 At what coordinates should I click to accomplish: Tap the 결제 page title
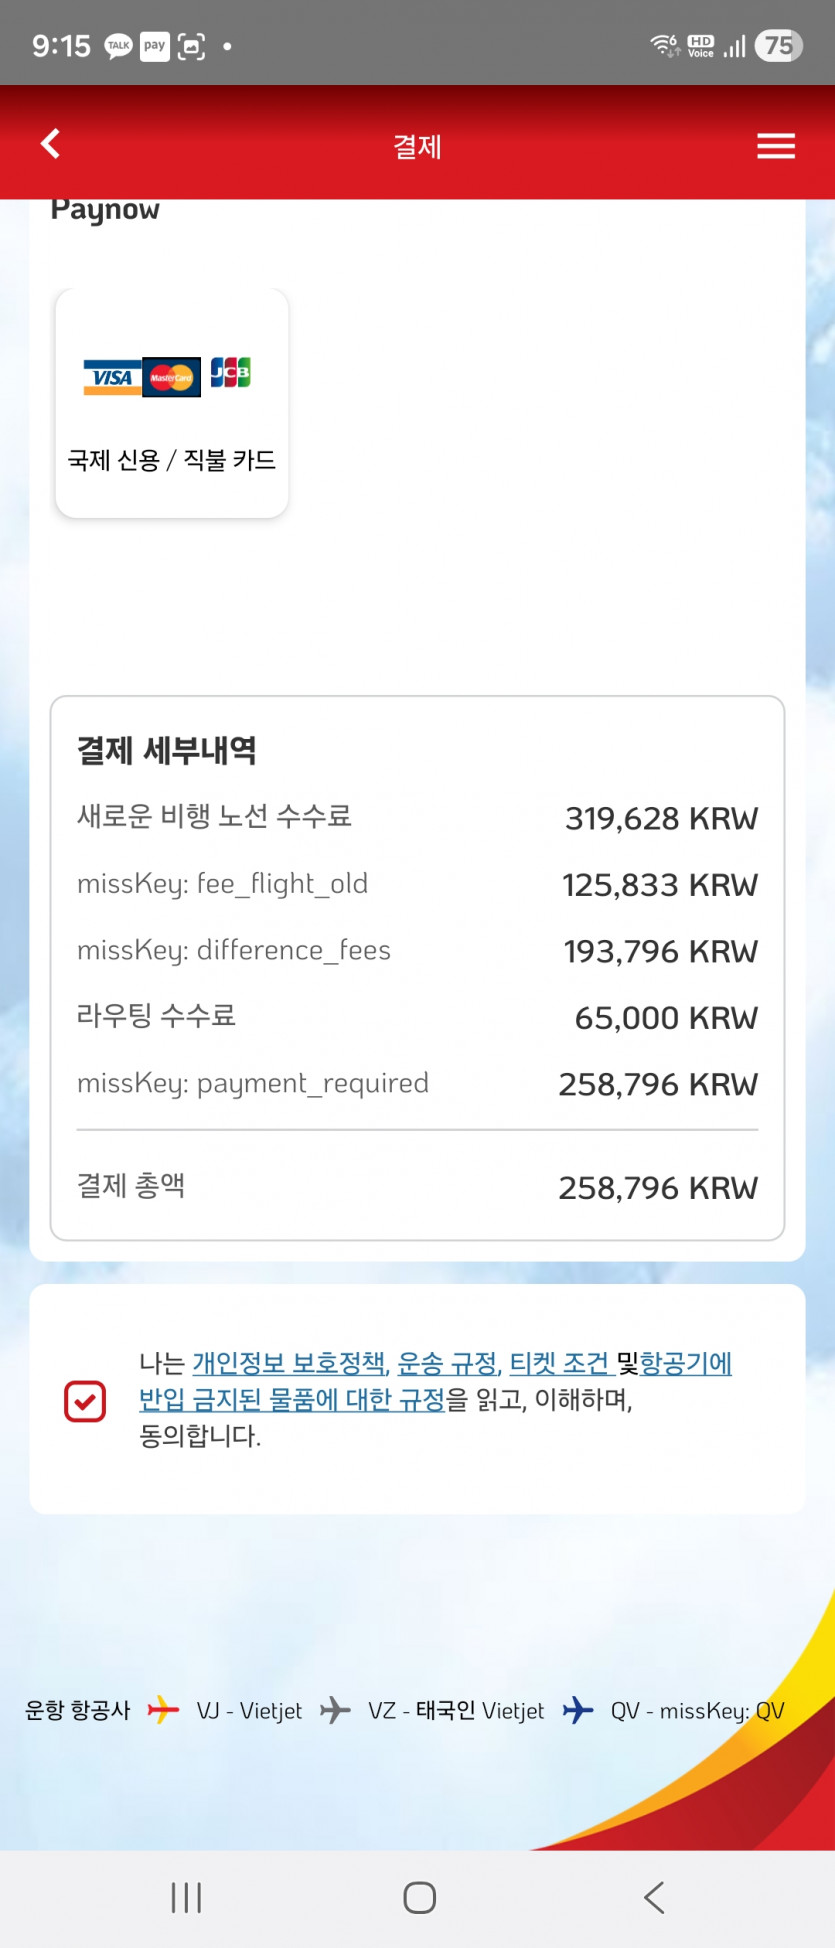pos(417,147)
